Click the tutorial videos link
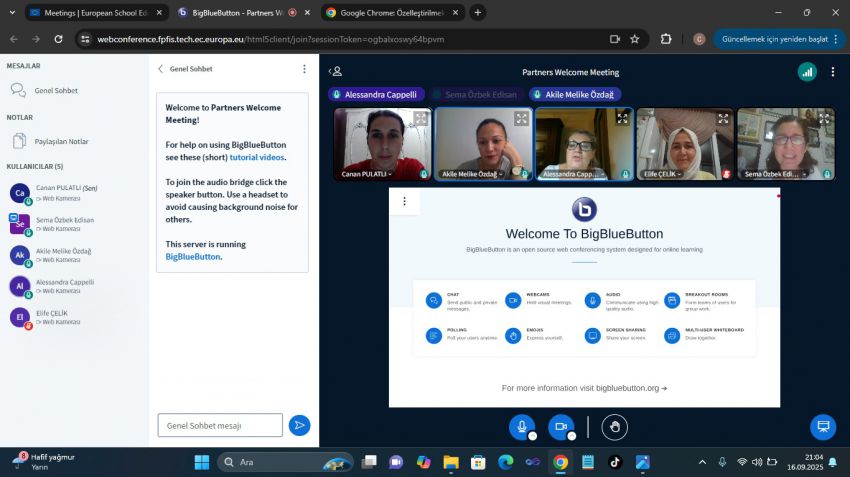850x477 pixels. (x=257, y=157)
